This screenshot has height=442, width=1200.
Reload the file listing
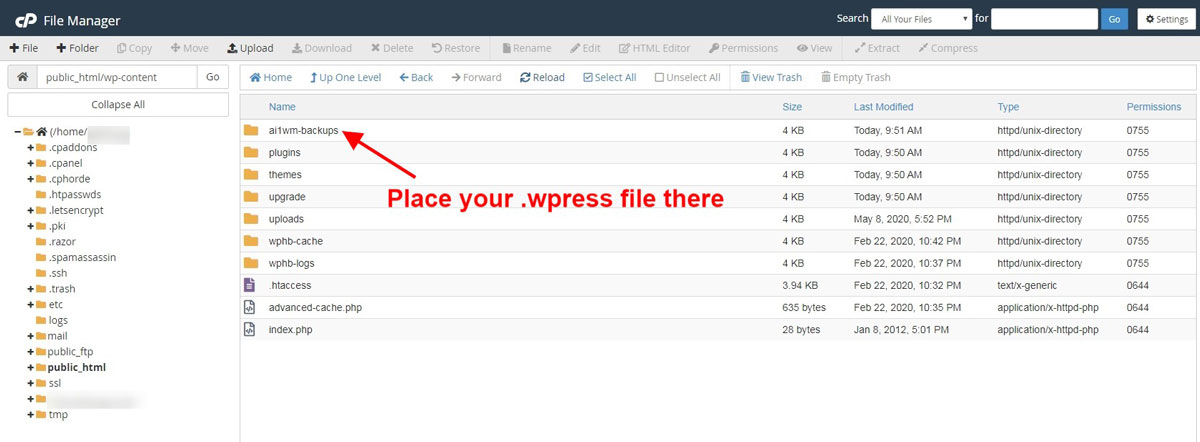click(x=542, y=77)
